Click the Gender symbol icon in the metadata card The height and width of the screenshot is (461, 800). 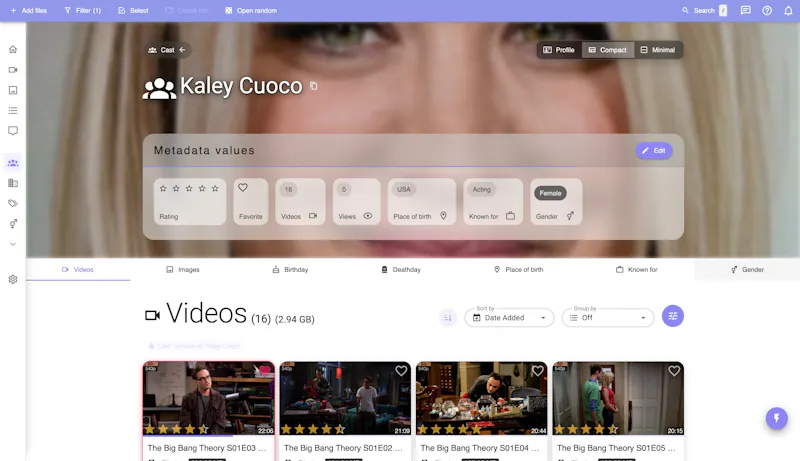pyautogui.click(x=570, y=216)
